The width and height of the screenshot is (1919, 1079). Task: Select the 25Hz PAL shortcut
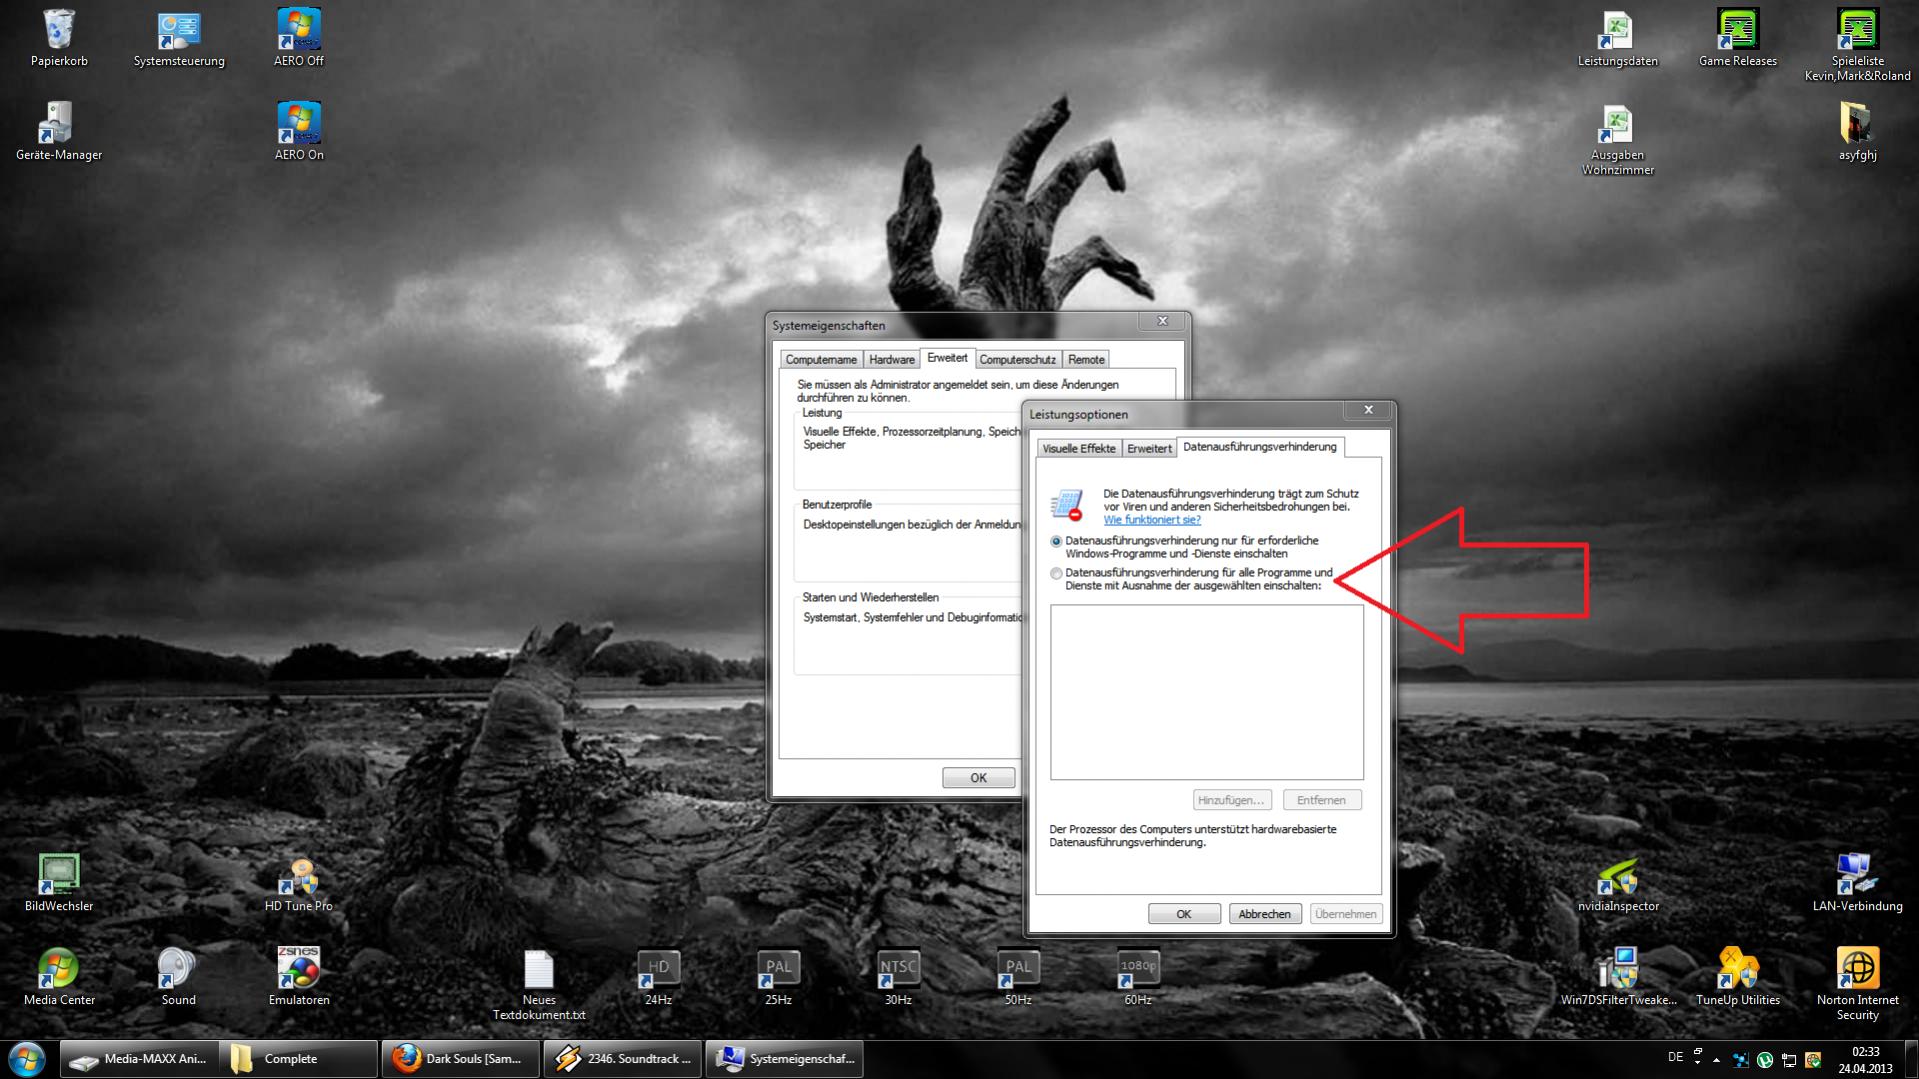[778, 977]
